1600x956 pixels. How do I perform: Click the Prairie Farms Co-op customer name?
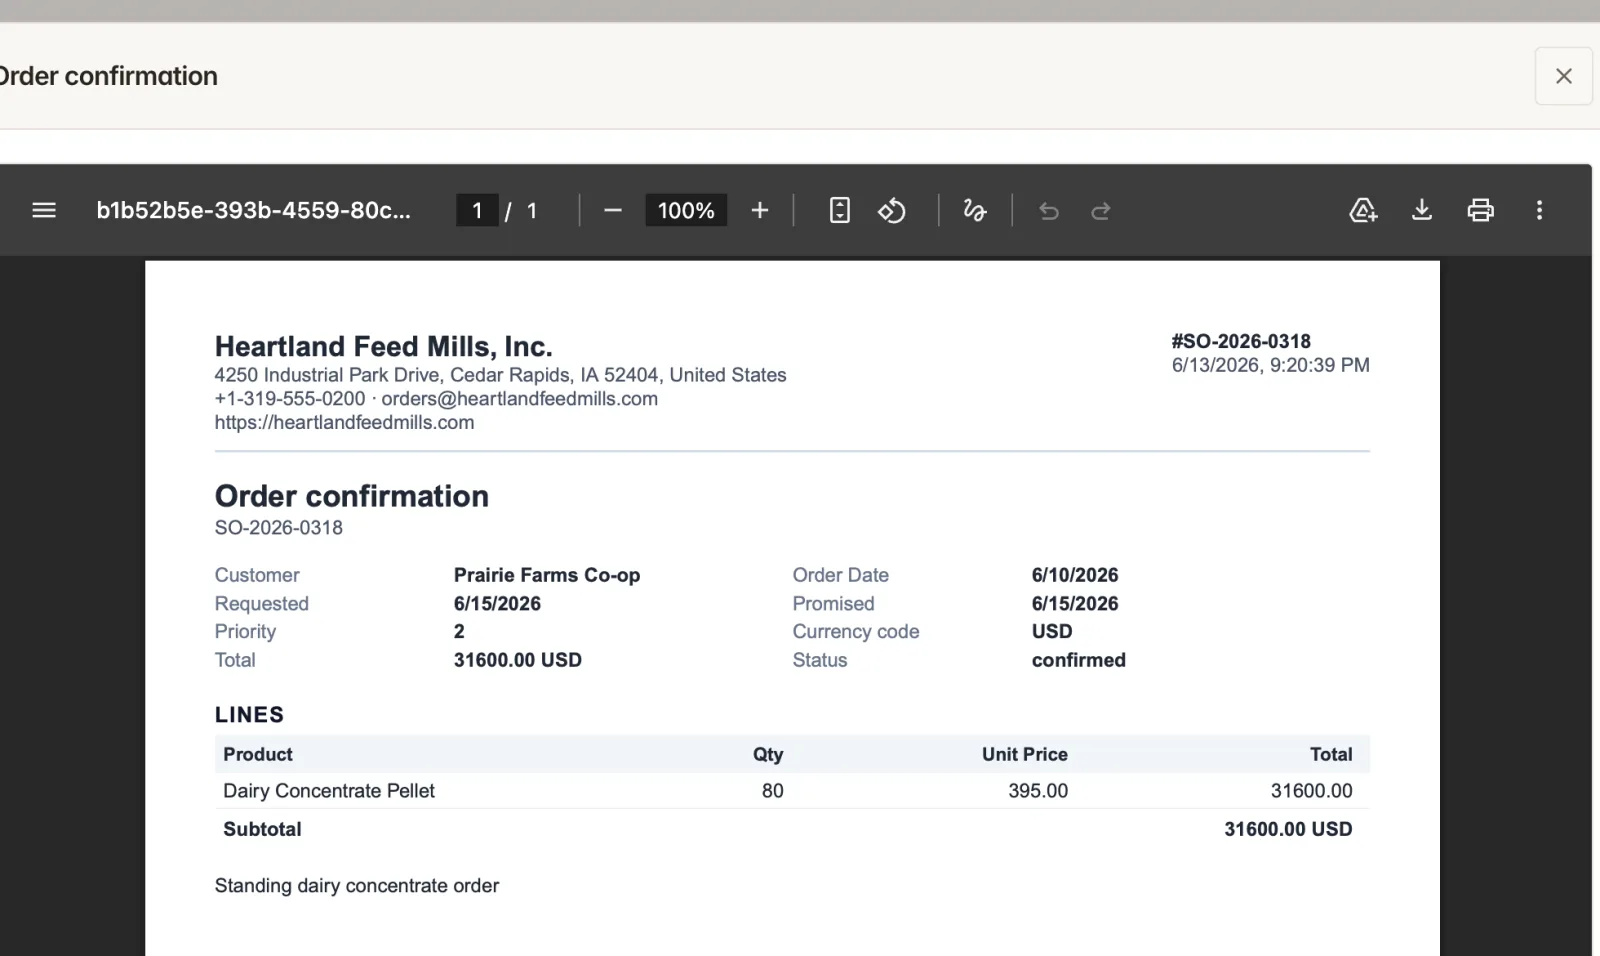[x=547, y=575]
